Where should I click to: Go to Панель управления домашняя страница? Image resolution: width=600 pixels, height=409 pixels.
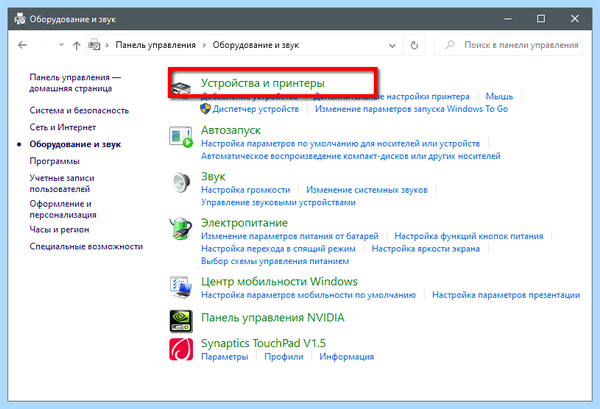(75, 83)
